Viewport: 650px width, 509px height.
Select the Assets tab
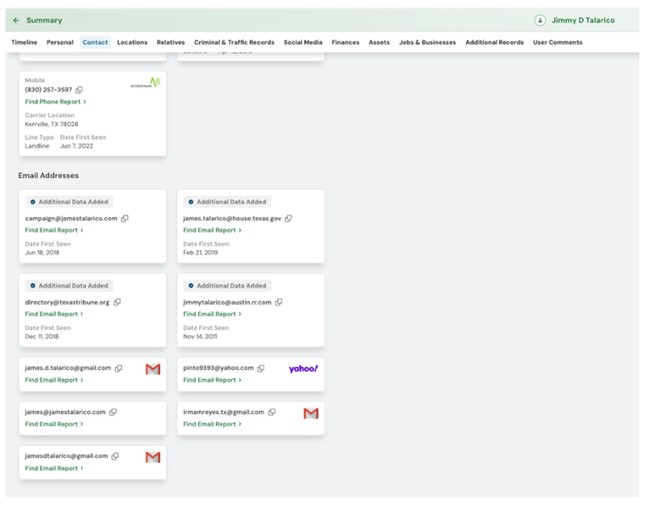click(x=379, y=42)
